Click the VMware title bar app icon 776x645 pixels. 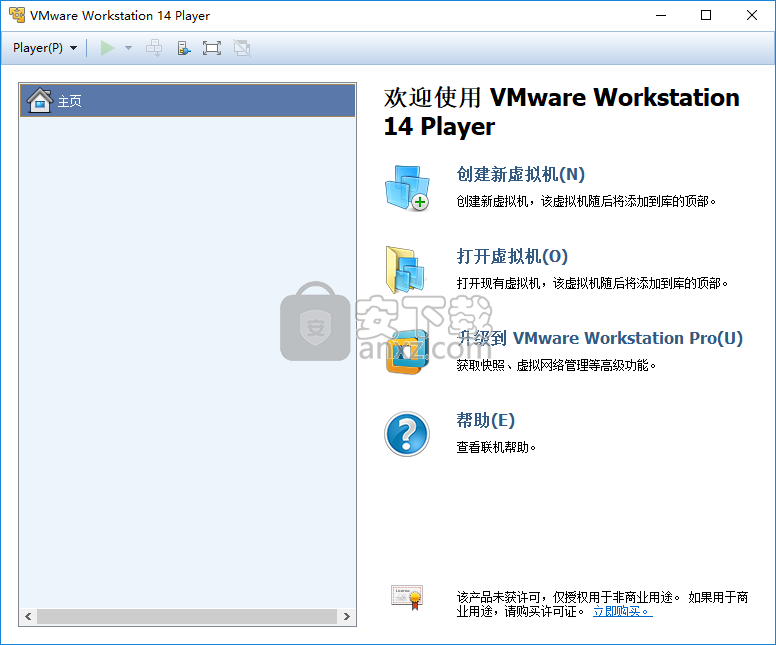[x=17, y=15]
